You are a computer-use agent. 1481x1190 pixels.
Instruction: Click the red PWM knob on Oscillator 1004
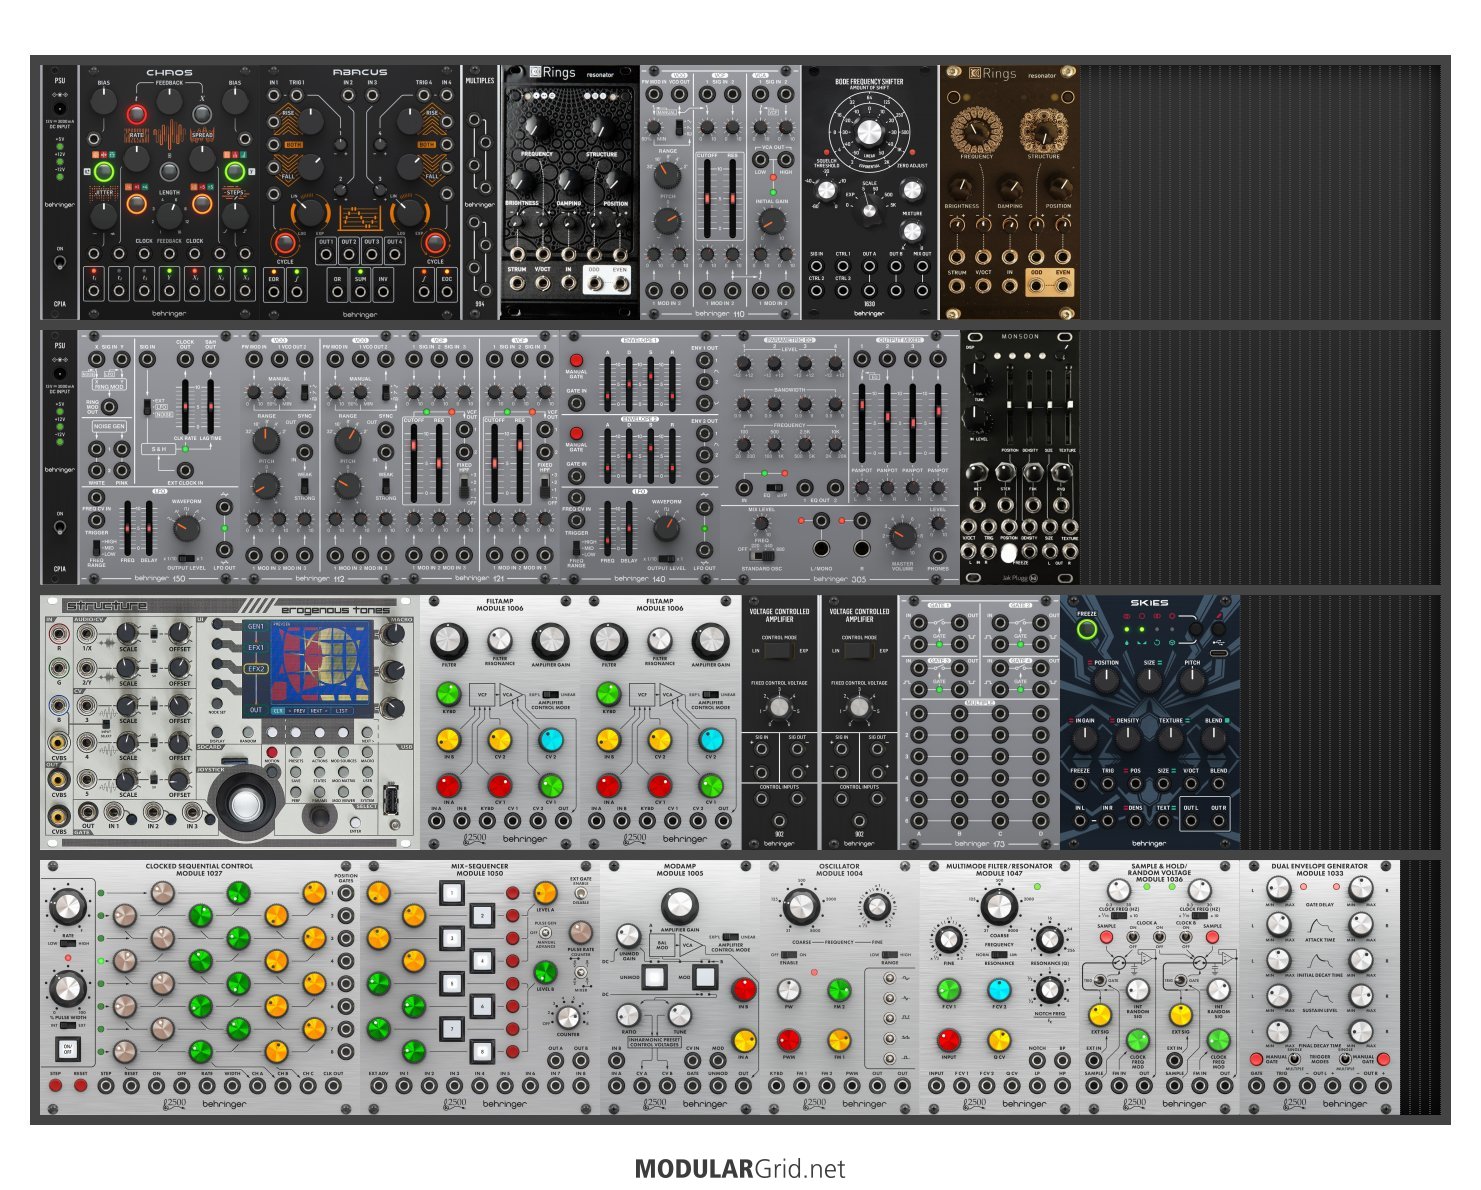[789, 1040]
